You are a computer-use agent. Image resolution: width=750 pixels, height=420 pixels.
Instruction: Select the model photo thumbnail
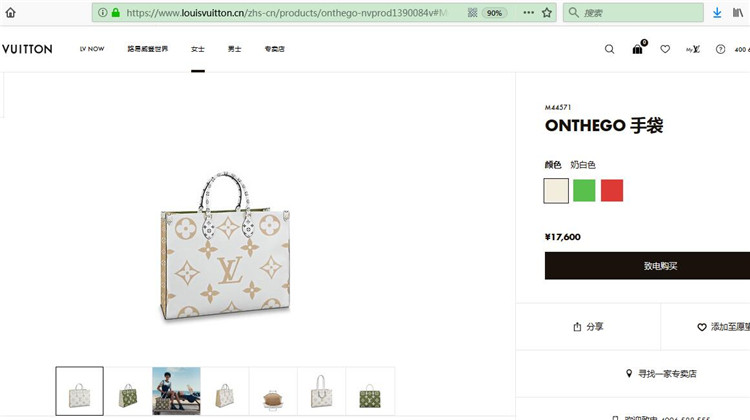176,391
